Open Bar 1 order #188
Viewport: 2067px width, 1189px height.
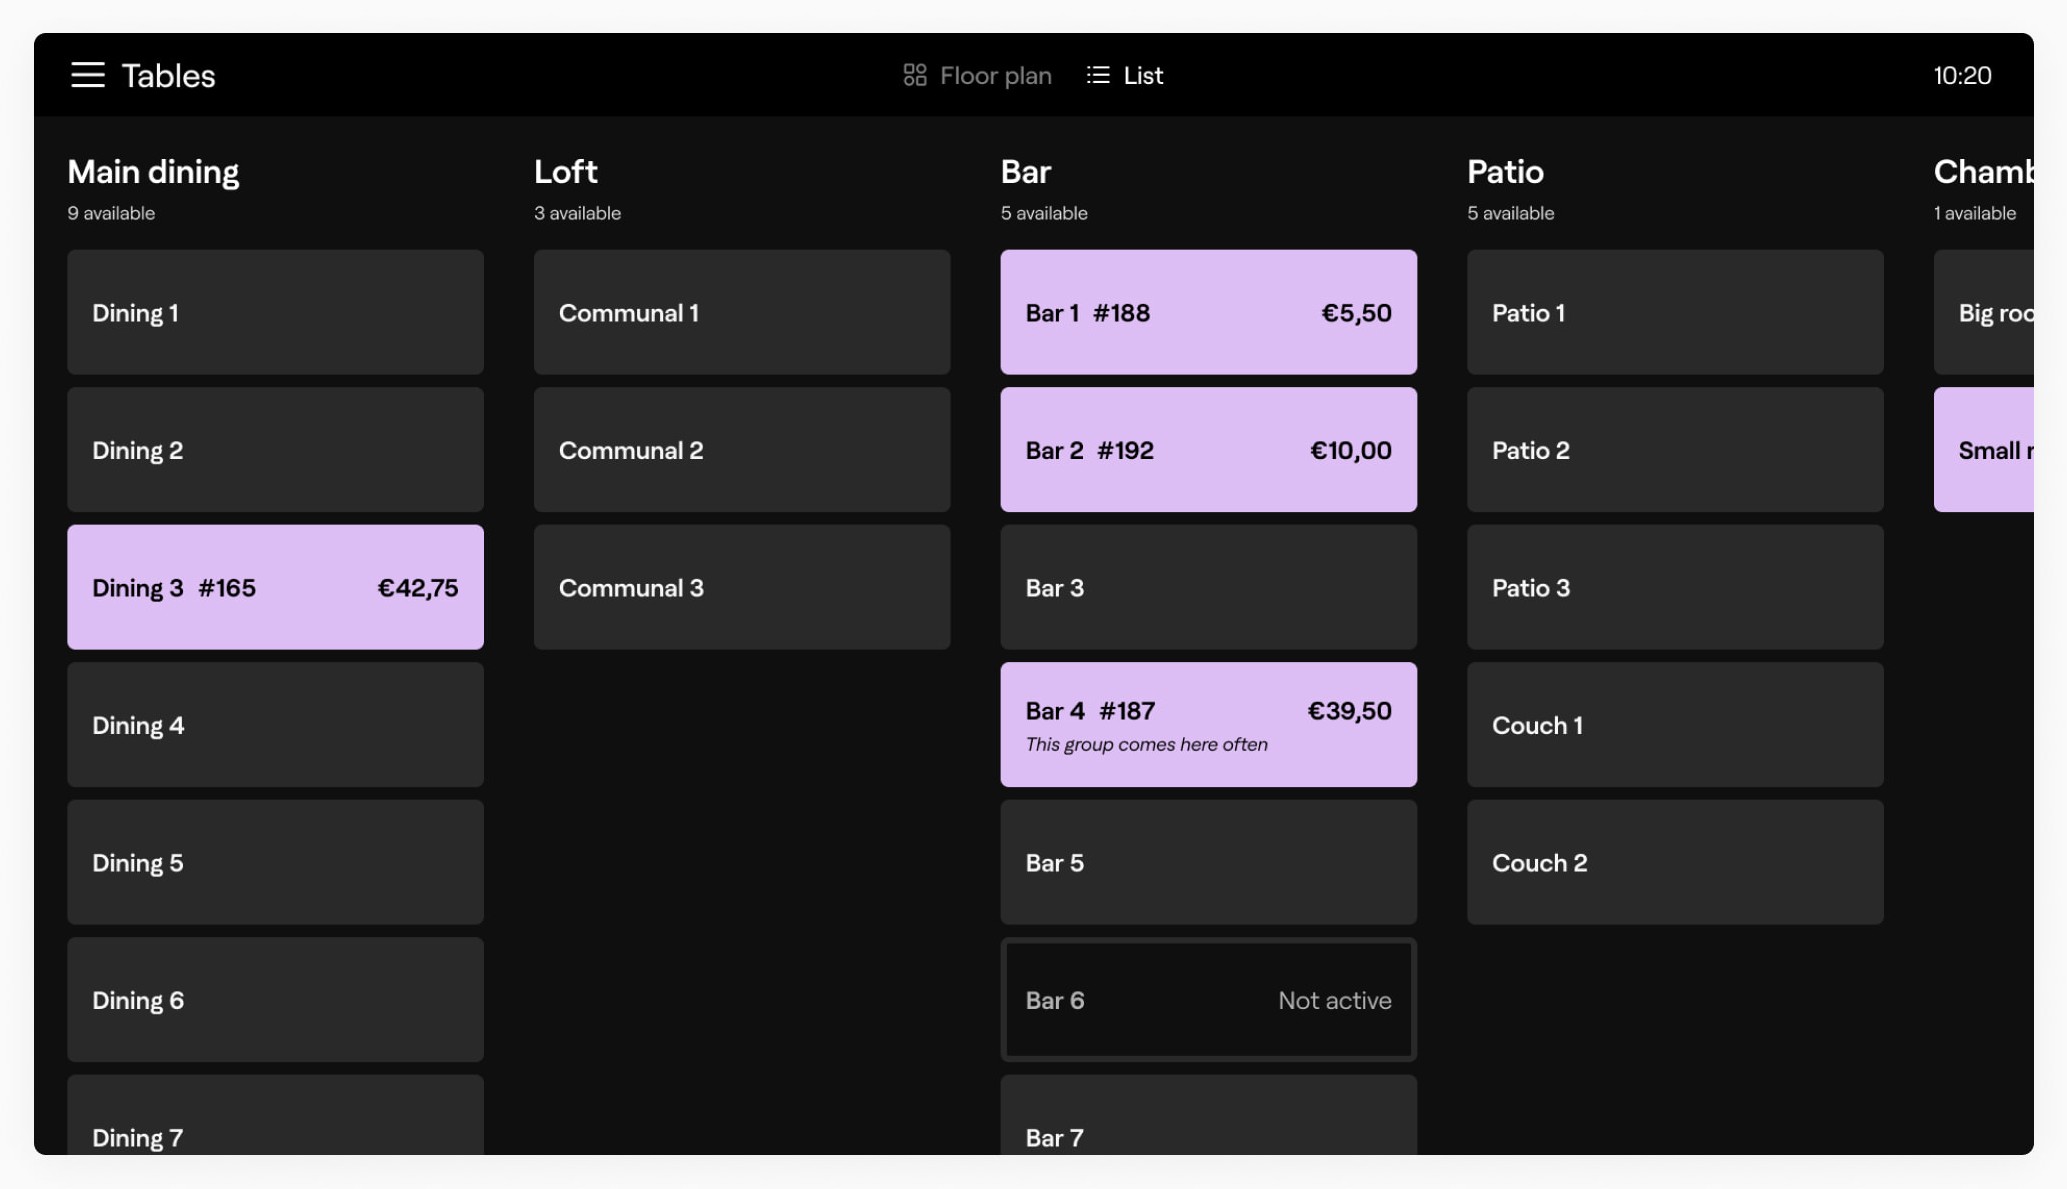tap(1208, 312)
